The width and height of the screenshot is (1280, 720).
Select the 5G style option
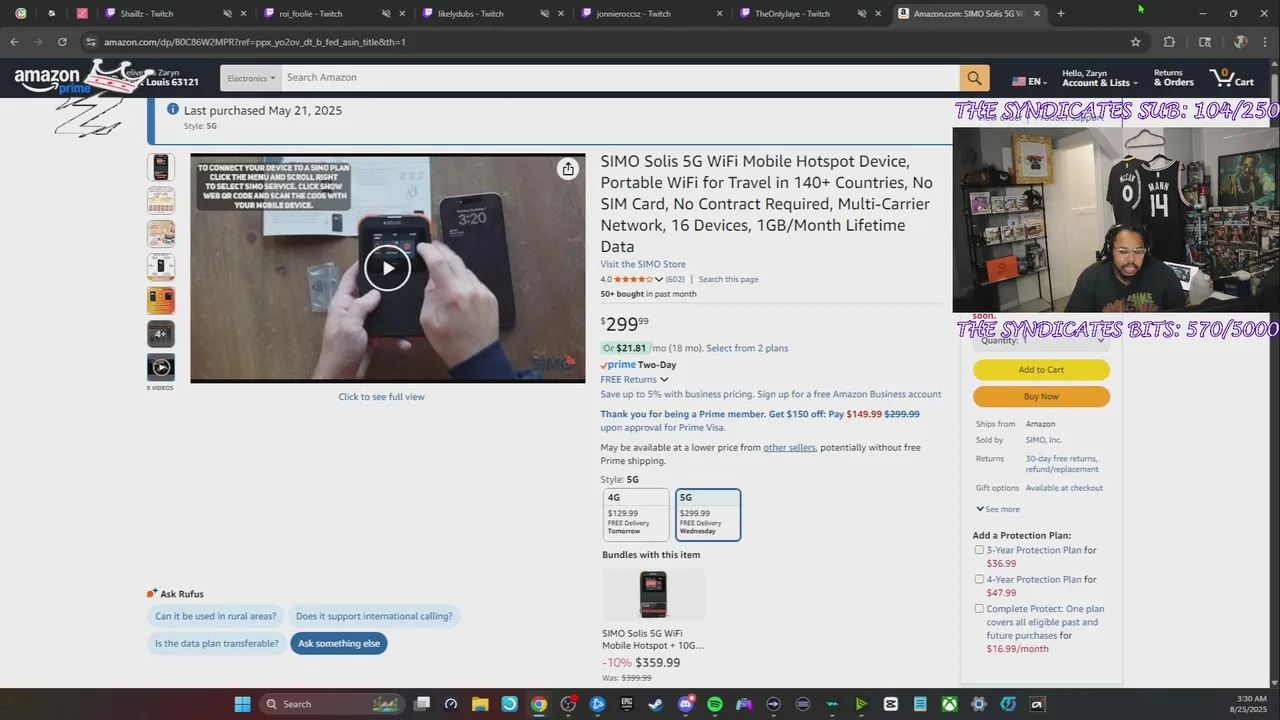708,514
